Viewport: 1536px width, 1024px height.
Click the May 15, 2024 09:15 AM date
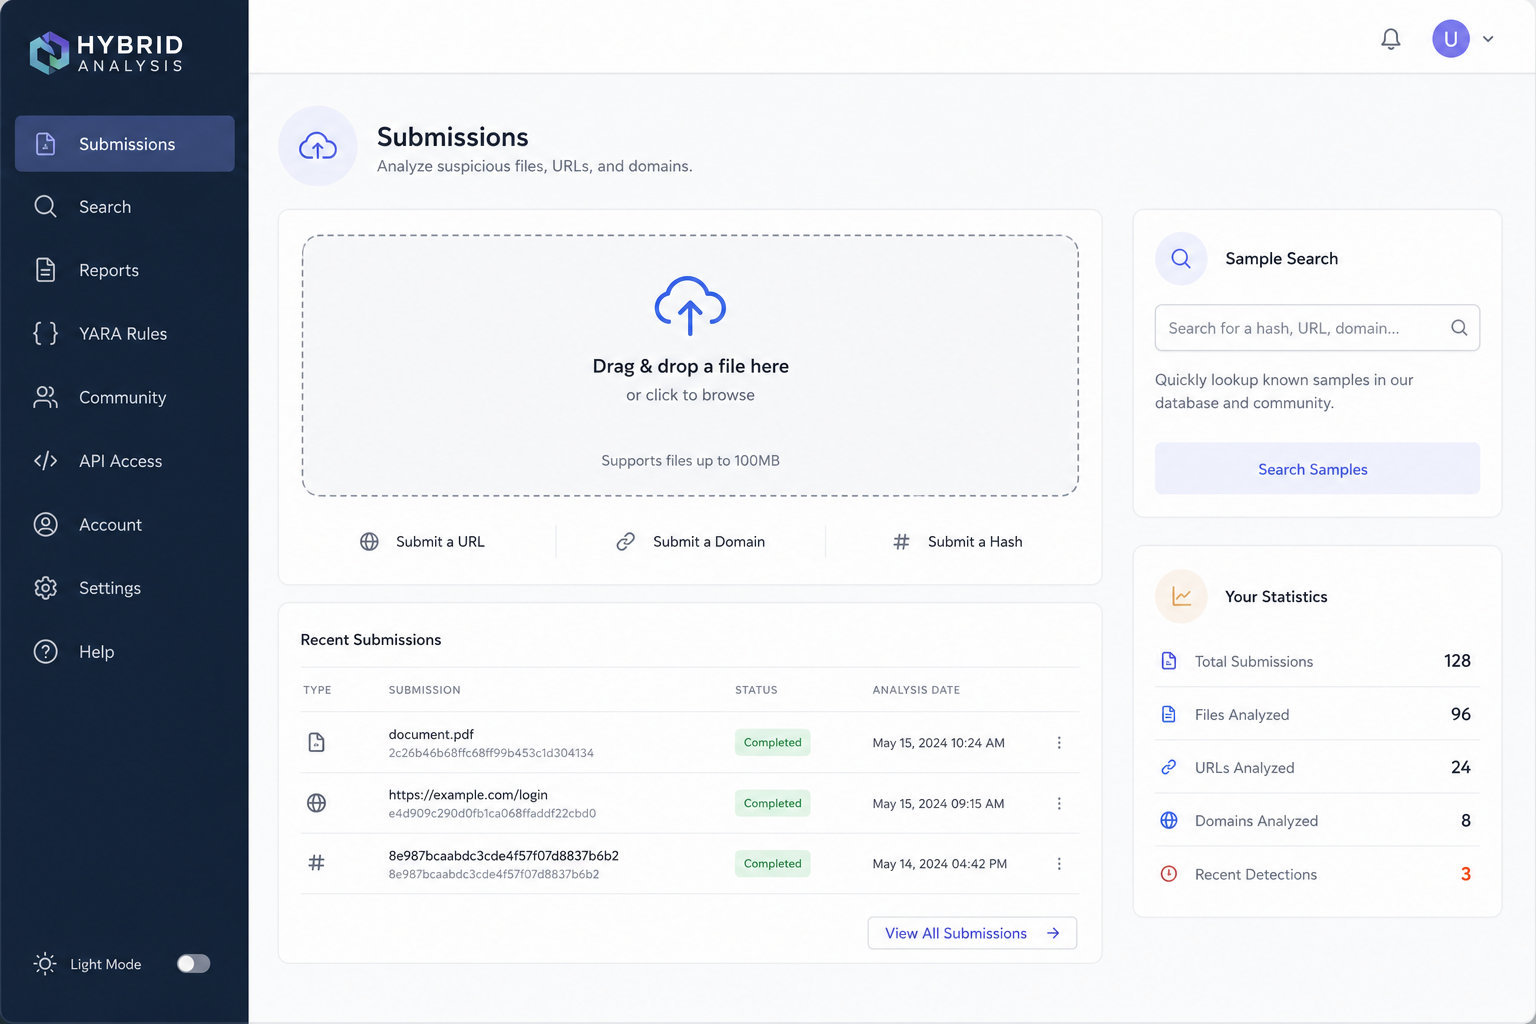coord(938,804)
